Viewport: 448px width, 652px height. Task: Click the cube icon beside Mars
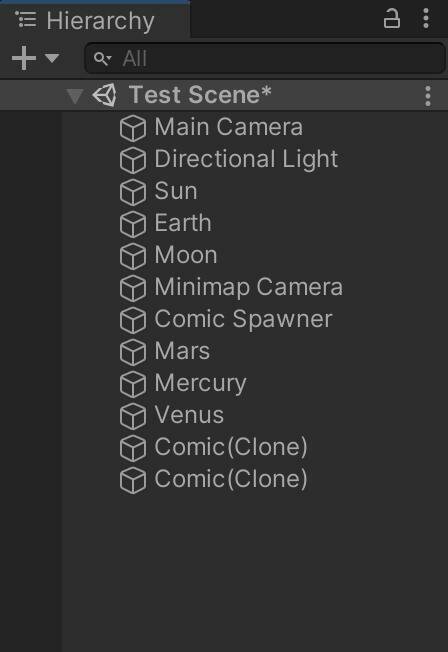[133, 352]
